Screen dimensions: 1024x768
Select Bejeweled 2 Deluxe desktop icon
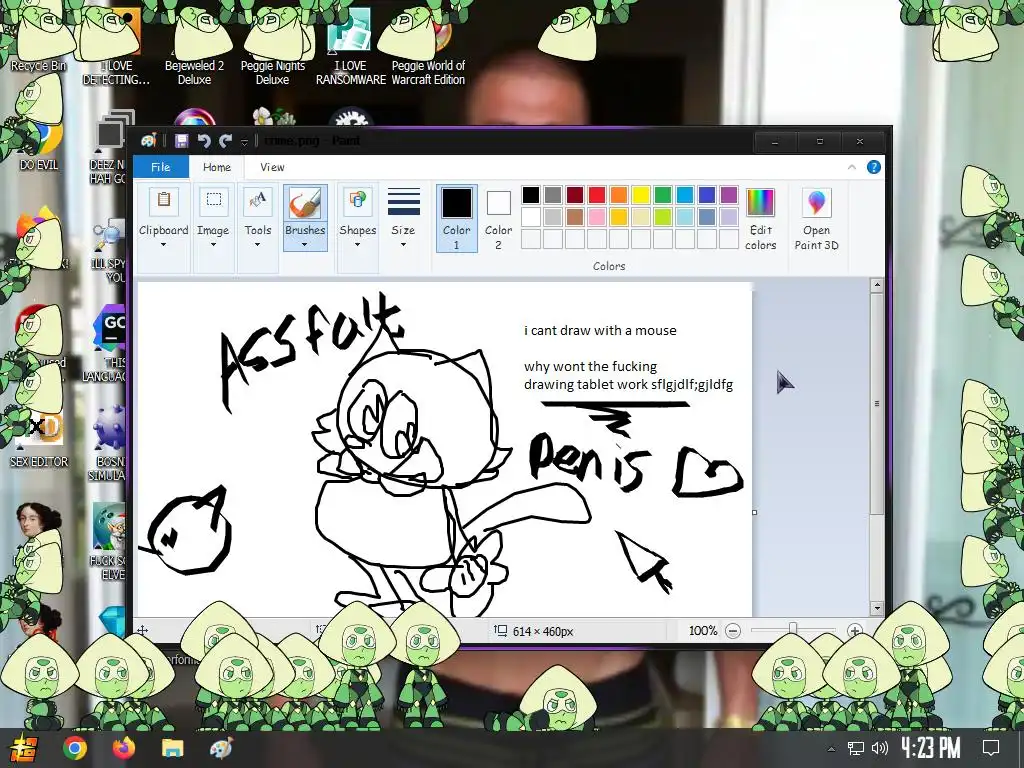click(195, 46)
